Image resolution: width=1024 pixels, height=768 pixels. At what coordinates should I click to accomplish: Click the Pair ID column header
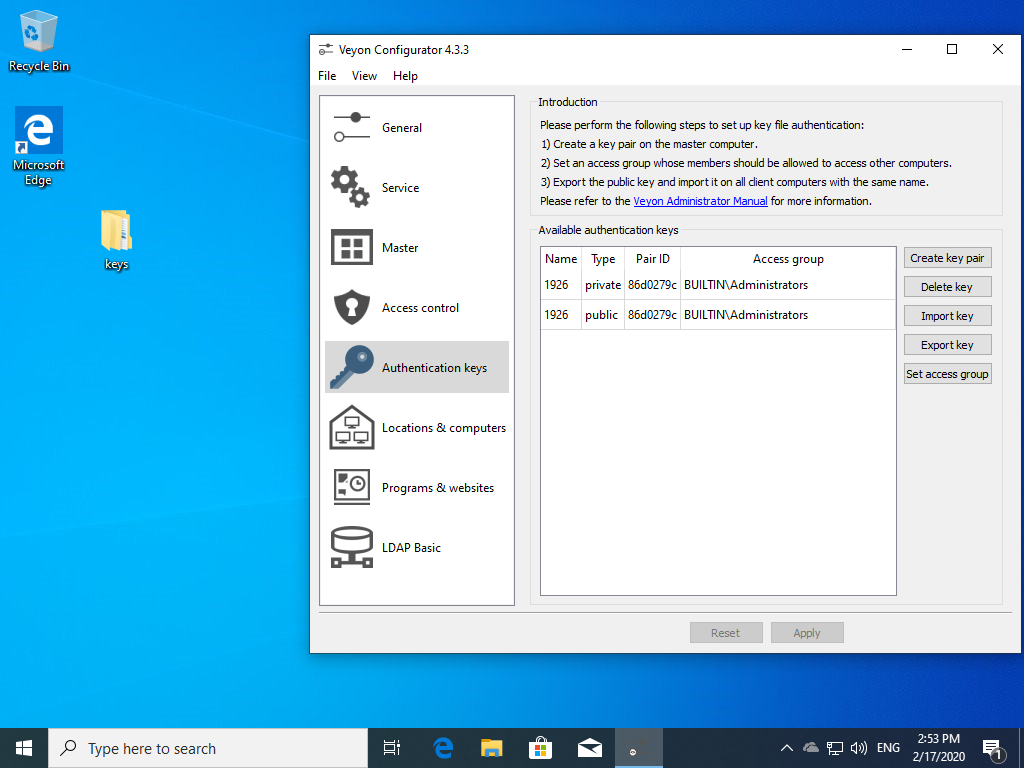tap(652, 259)
